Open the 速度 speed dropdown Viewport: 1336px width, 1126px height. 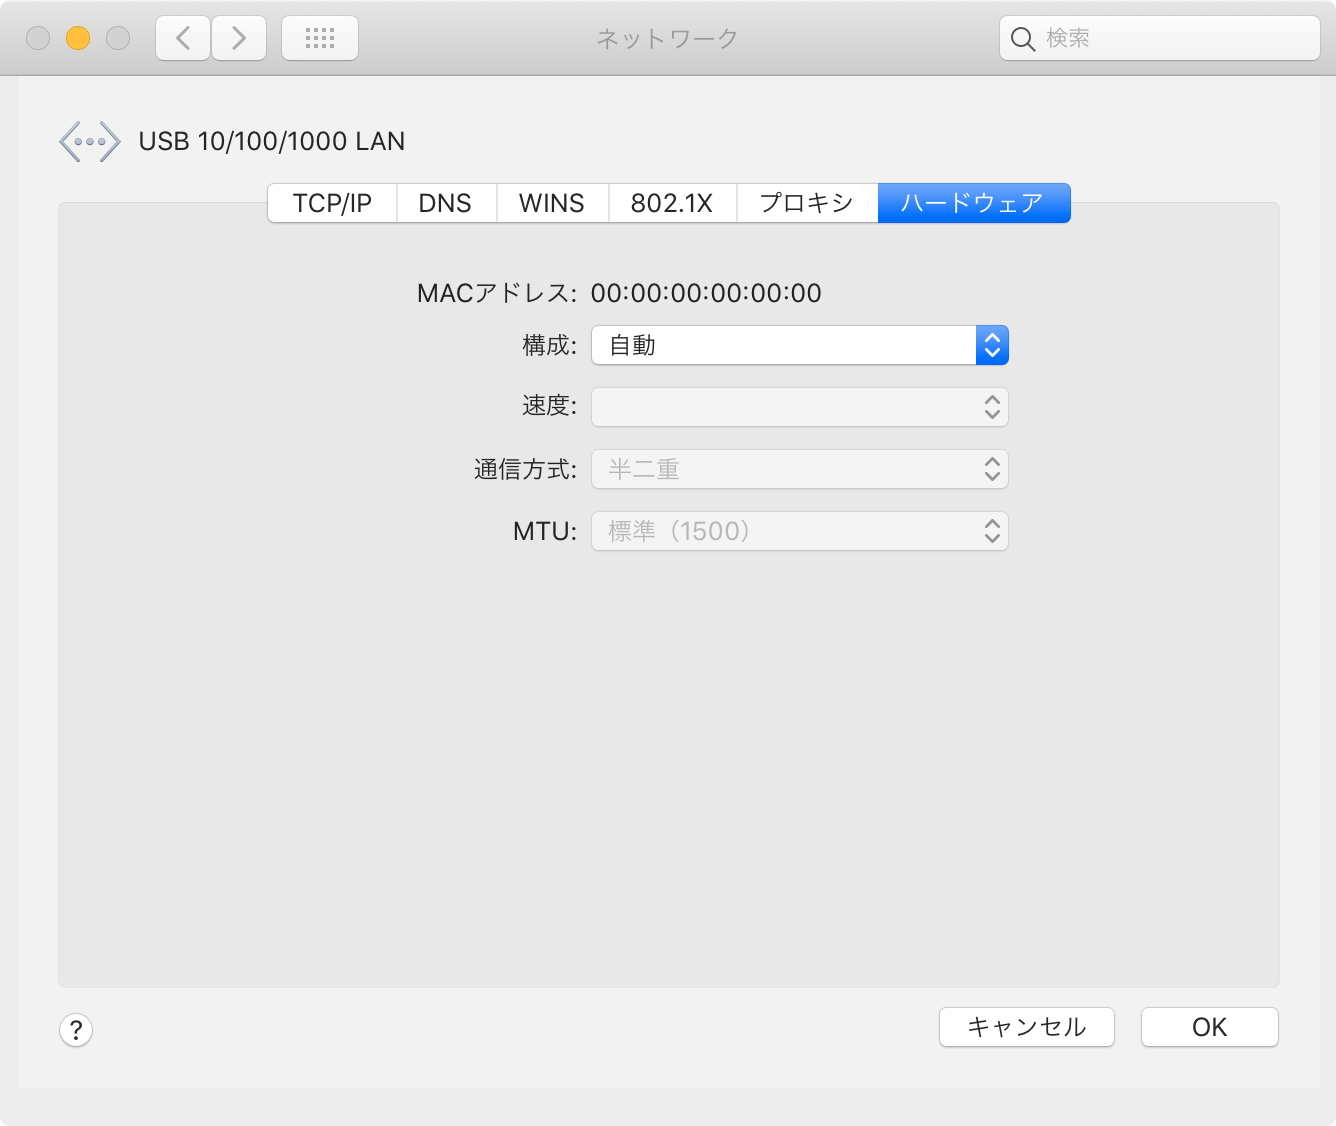(799, 407)
